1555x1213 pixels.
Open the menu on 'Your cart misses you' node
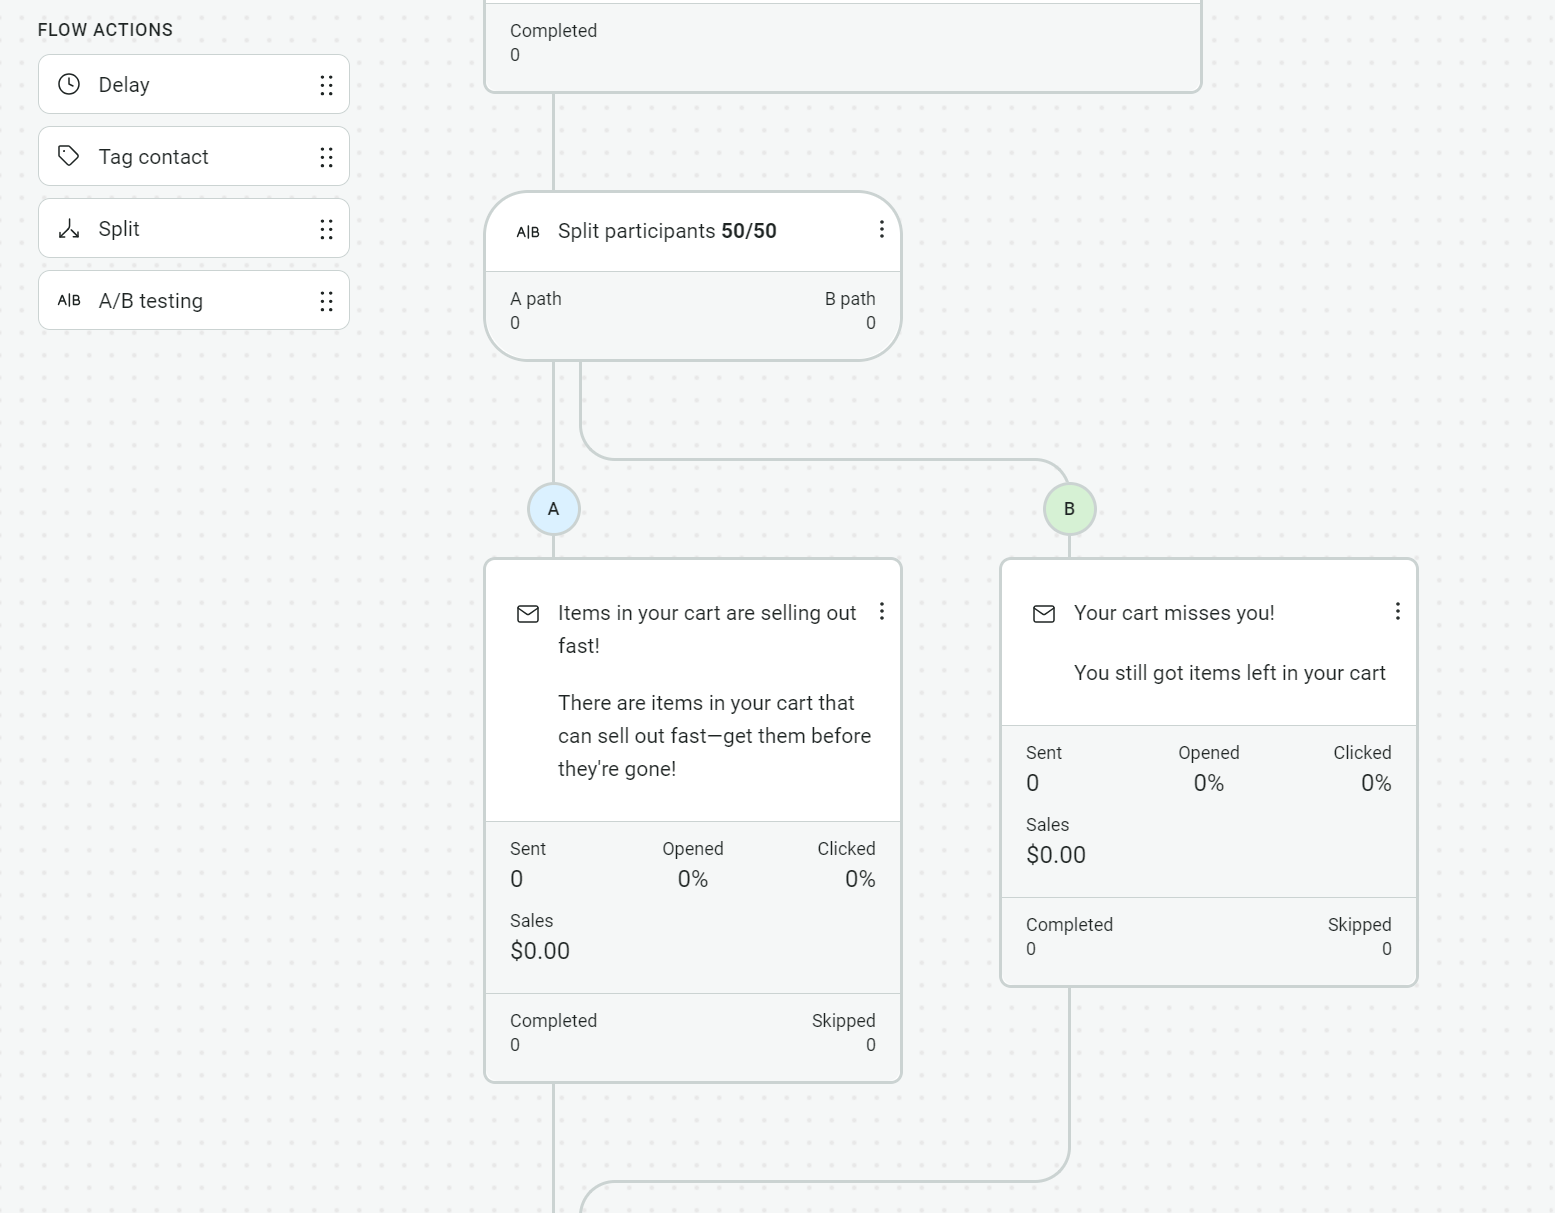coord(1397,611)
